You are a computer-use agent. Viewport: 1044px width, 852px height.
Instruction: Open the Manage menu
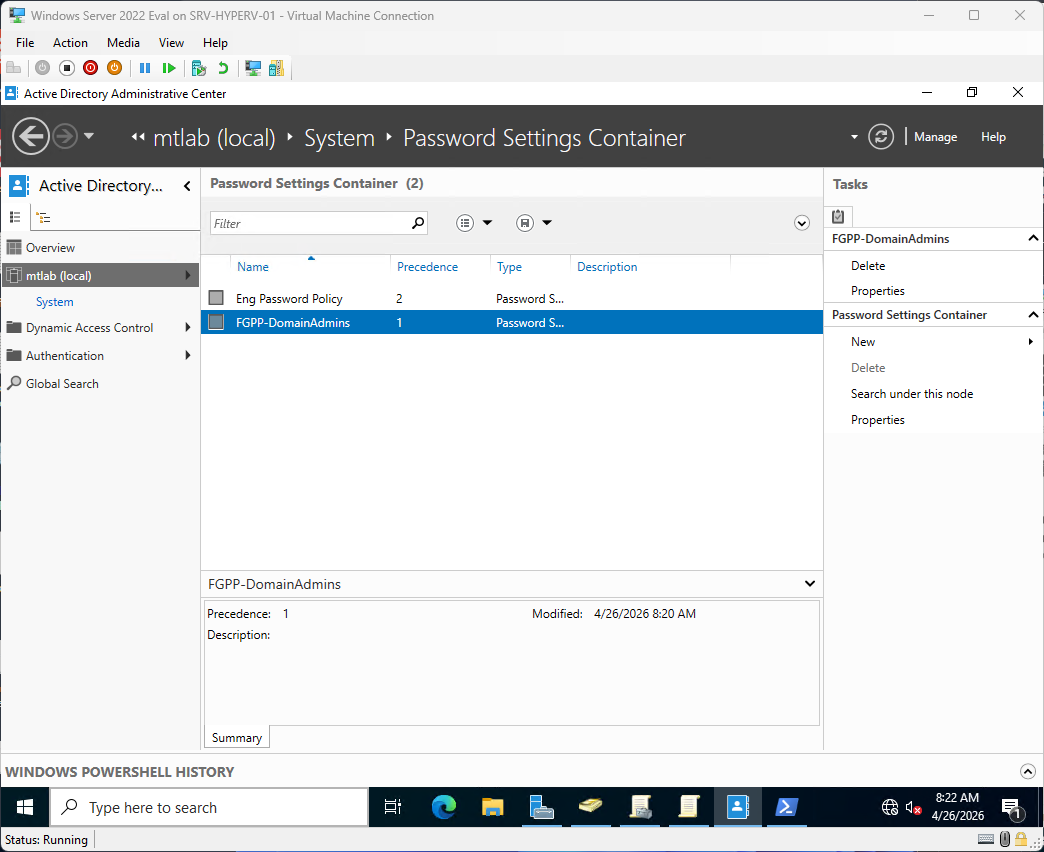pyautogui.click(x=935, y=136)
